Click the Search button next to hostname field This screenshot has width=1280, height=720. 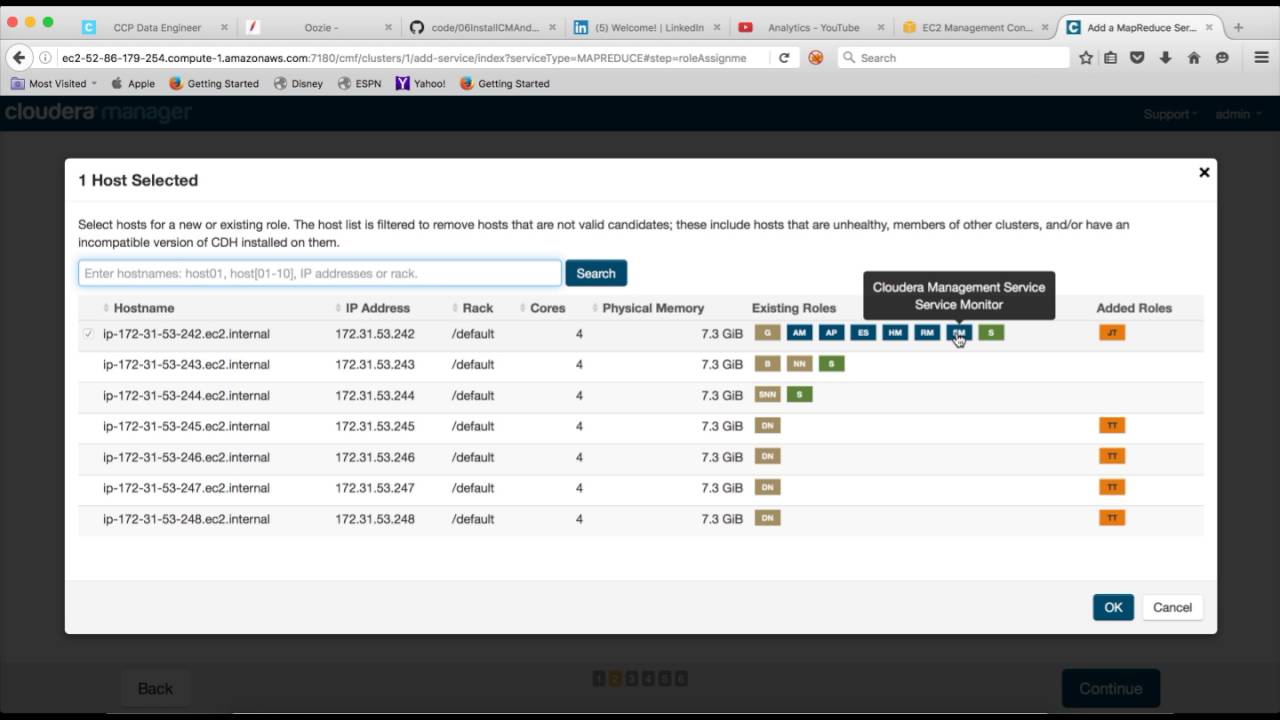click(x=596, y=273)
